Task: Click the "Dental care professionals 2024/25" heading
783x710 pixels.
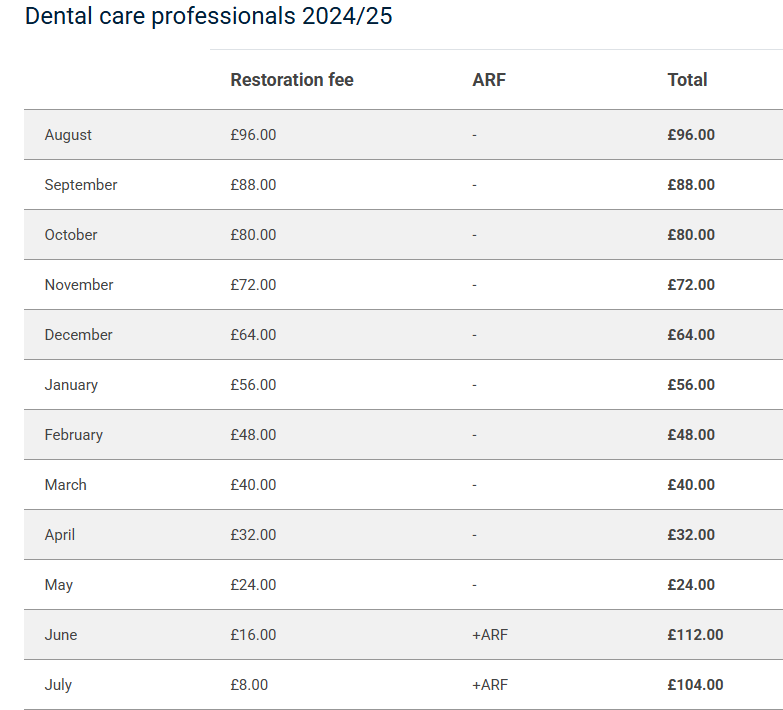Action: point(209,16)
